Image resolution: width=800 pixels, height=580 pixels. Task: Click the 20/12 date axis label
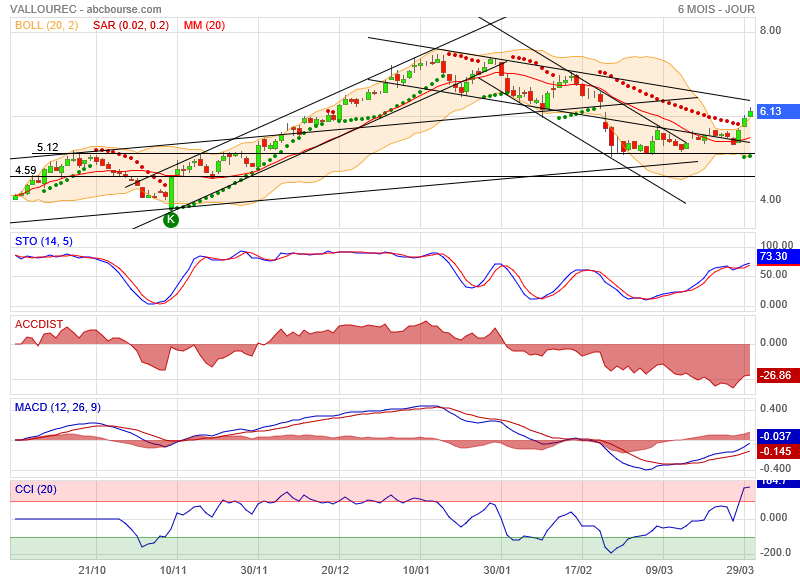click(x=335, y=570)
